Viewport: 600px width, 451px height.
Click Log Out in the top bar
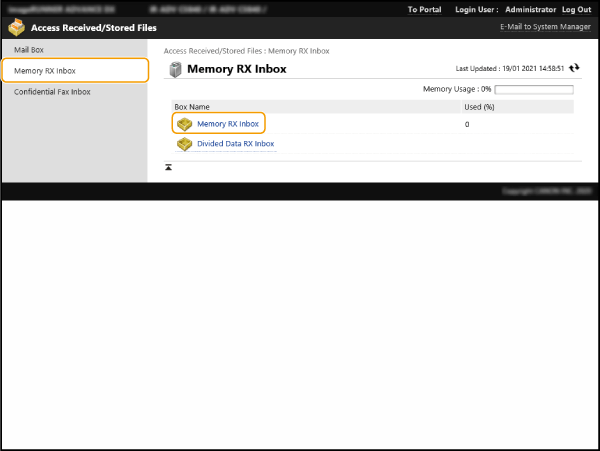[576, 9]
